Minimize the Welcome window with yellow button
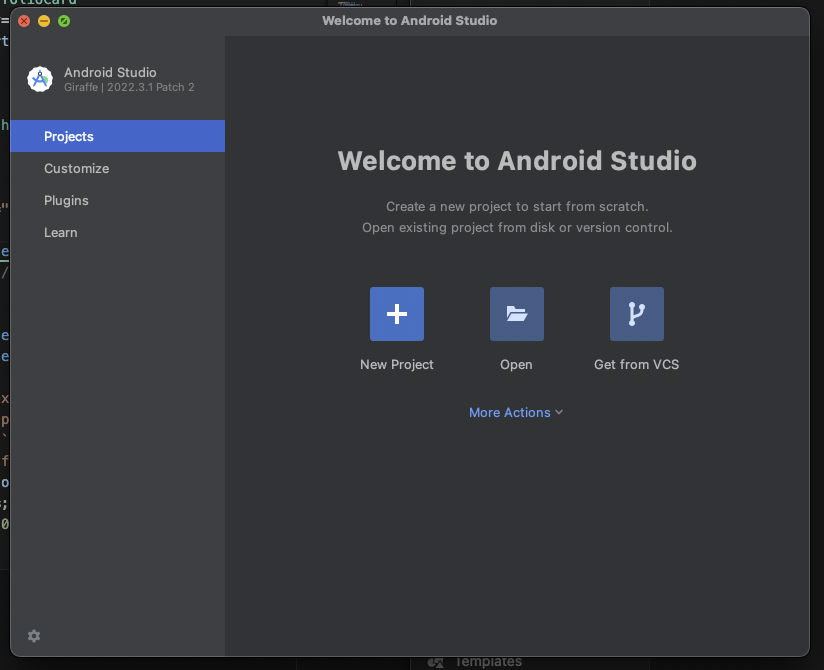 [44, 21]
